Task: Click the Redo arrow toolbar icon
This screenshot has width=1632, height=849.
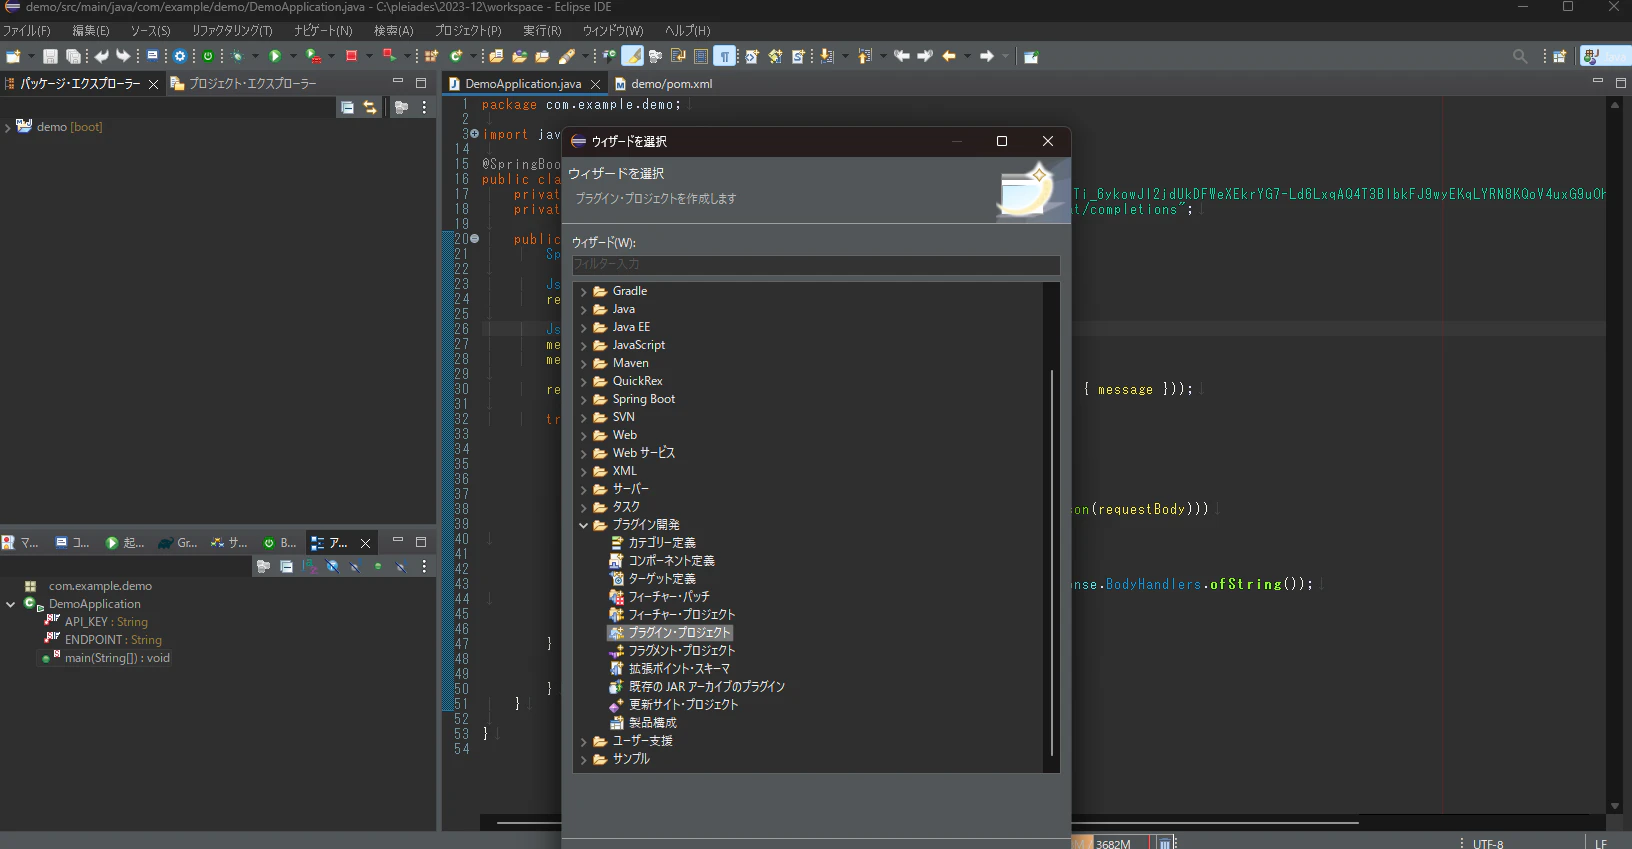Action: pyautogui.click(x=122, y=56)
